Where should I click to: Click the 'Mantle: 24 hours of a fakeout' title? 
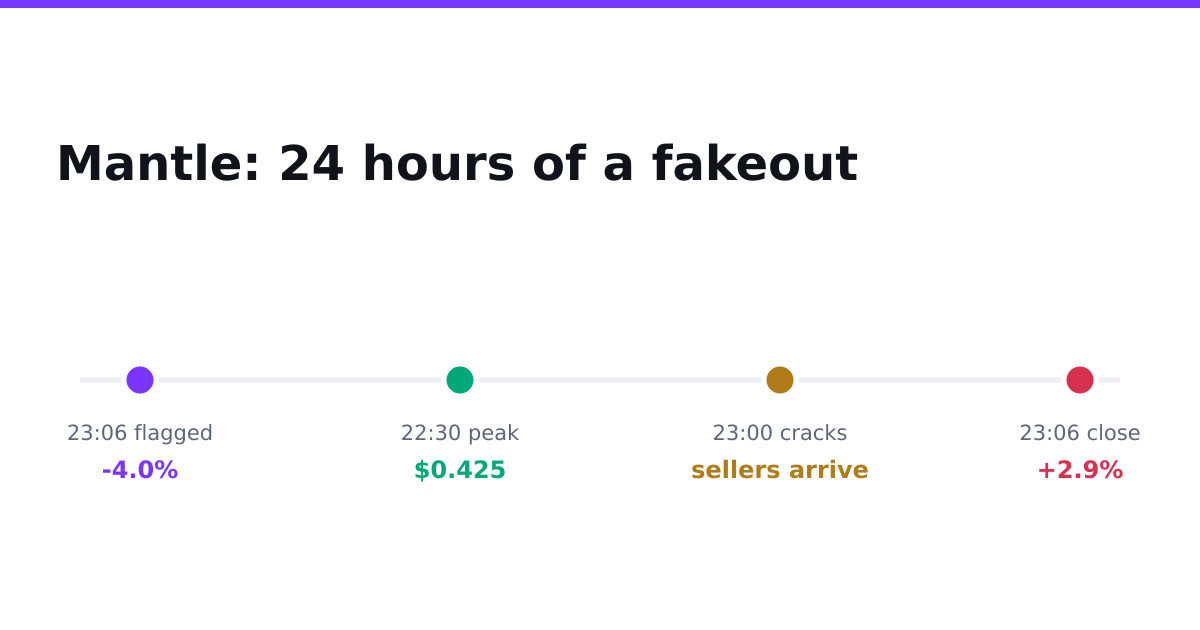(457, 165)
